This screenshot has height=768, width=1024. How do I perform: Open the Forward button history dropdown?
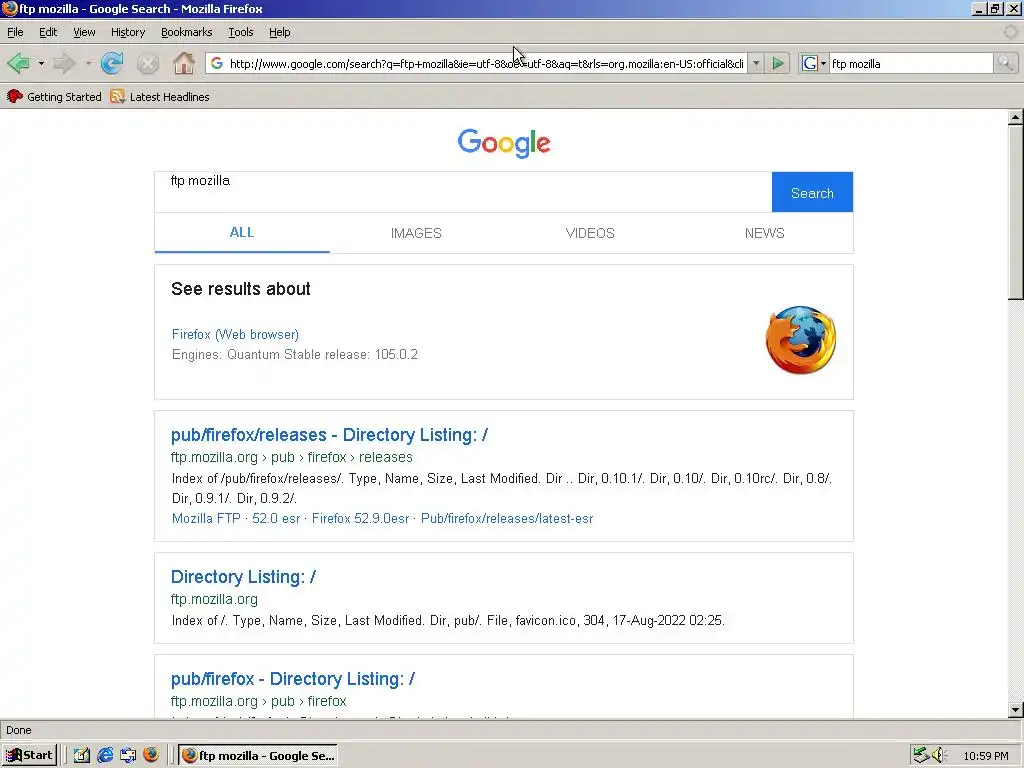click(88, 63)
